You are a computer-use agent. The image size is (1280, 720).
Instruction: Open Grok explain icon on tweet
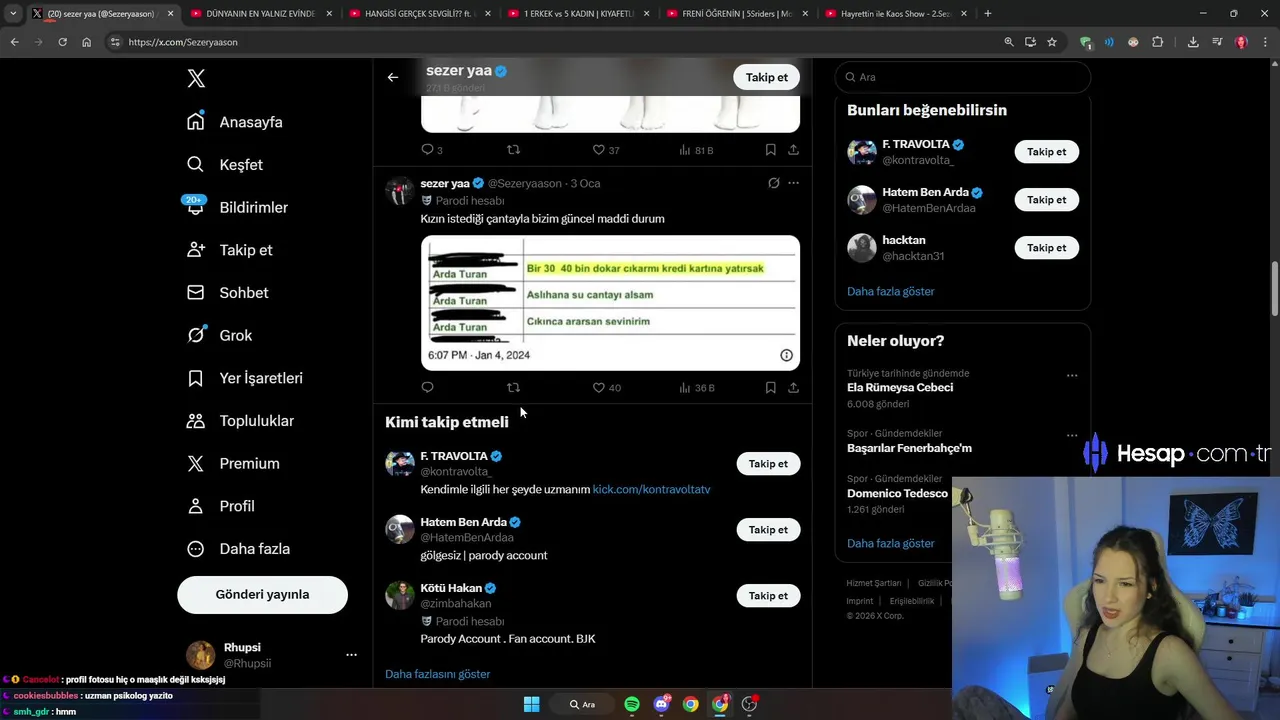click(x=773, y=183)
